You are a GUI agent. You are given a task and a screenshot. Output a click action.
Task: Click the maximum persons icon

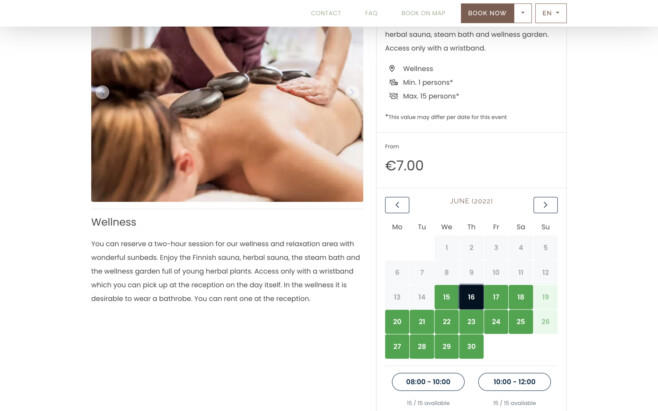[393, 96]
